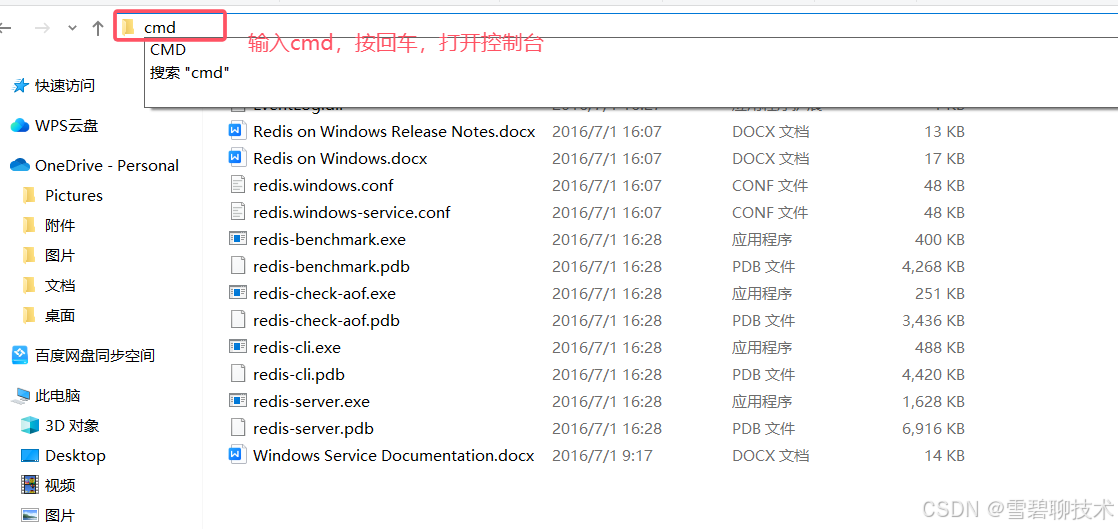This screenshot has width=1118, height=529.
Task: Select the redis-check-aof.exe file
Action: click(x=324, y=294)
